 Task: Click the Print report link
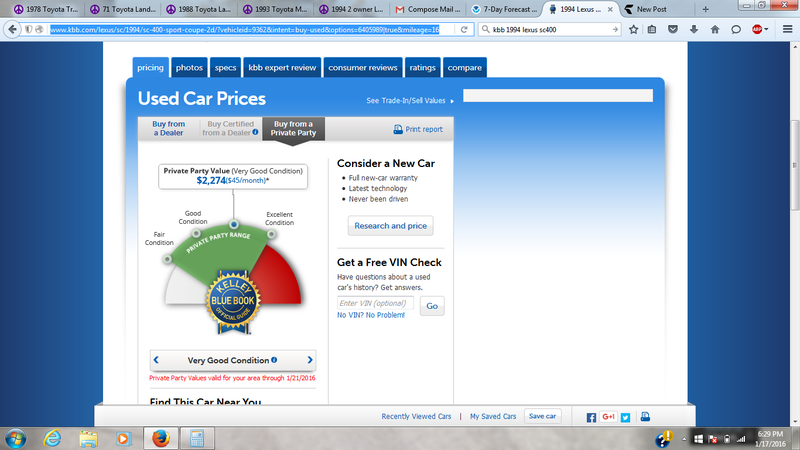point(418,129)
